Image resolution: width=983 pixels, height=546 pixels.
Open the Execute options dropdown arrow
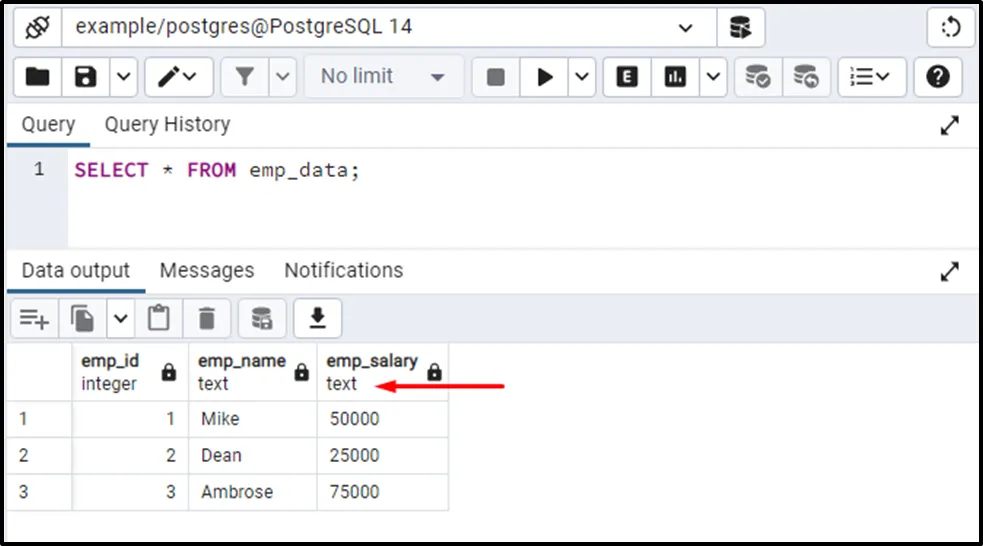583,77
